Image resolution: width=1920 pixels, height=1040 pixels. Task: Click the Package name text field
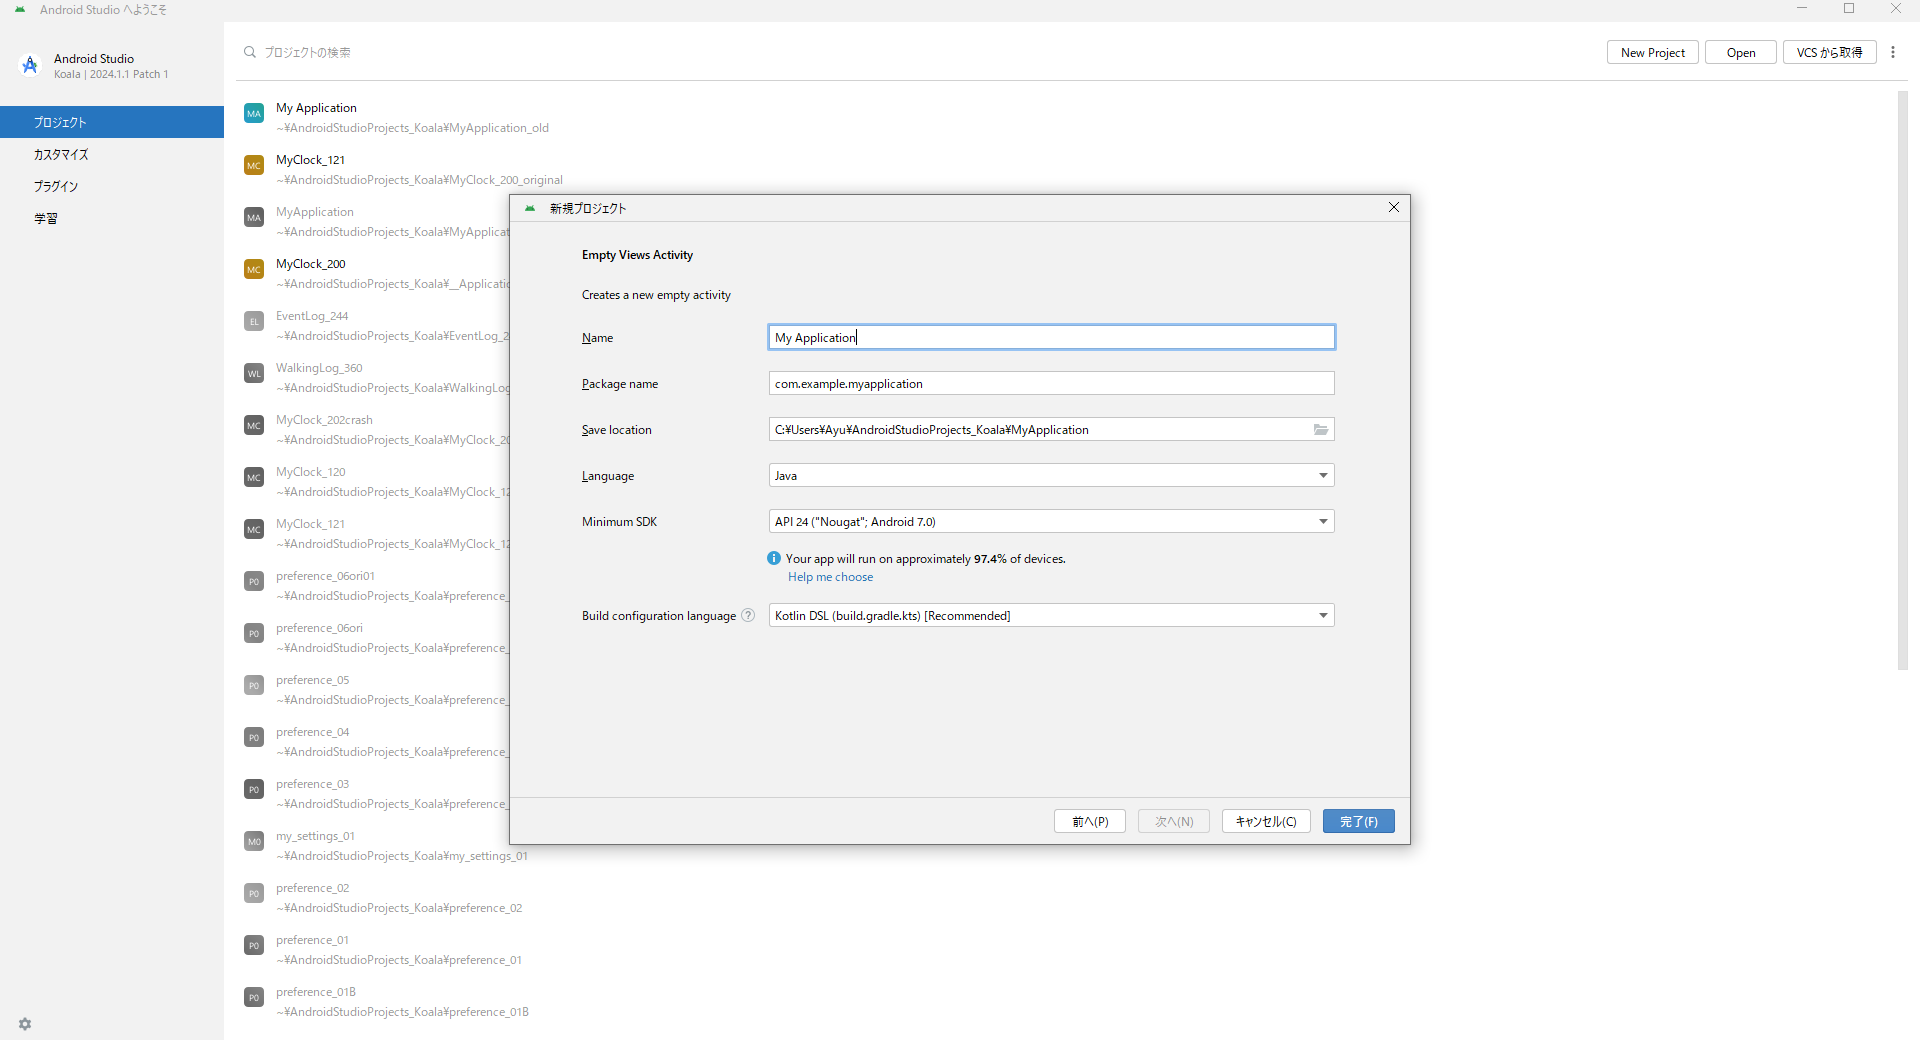point(1050,384)
